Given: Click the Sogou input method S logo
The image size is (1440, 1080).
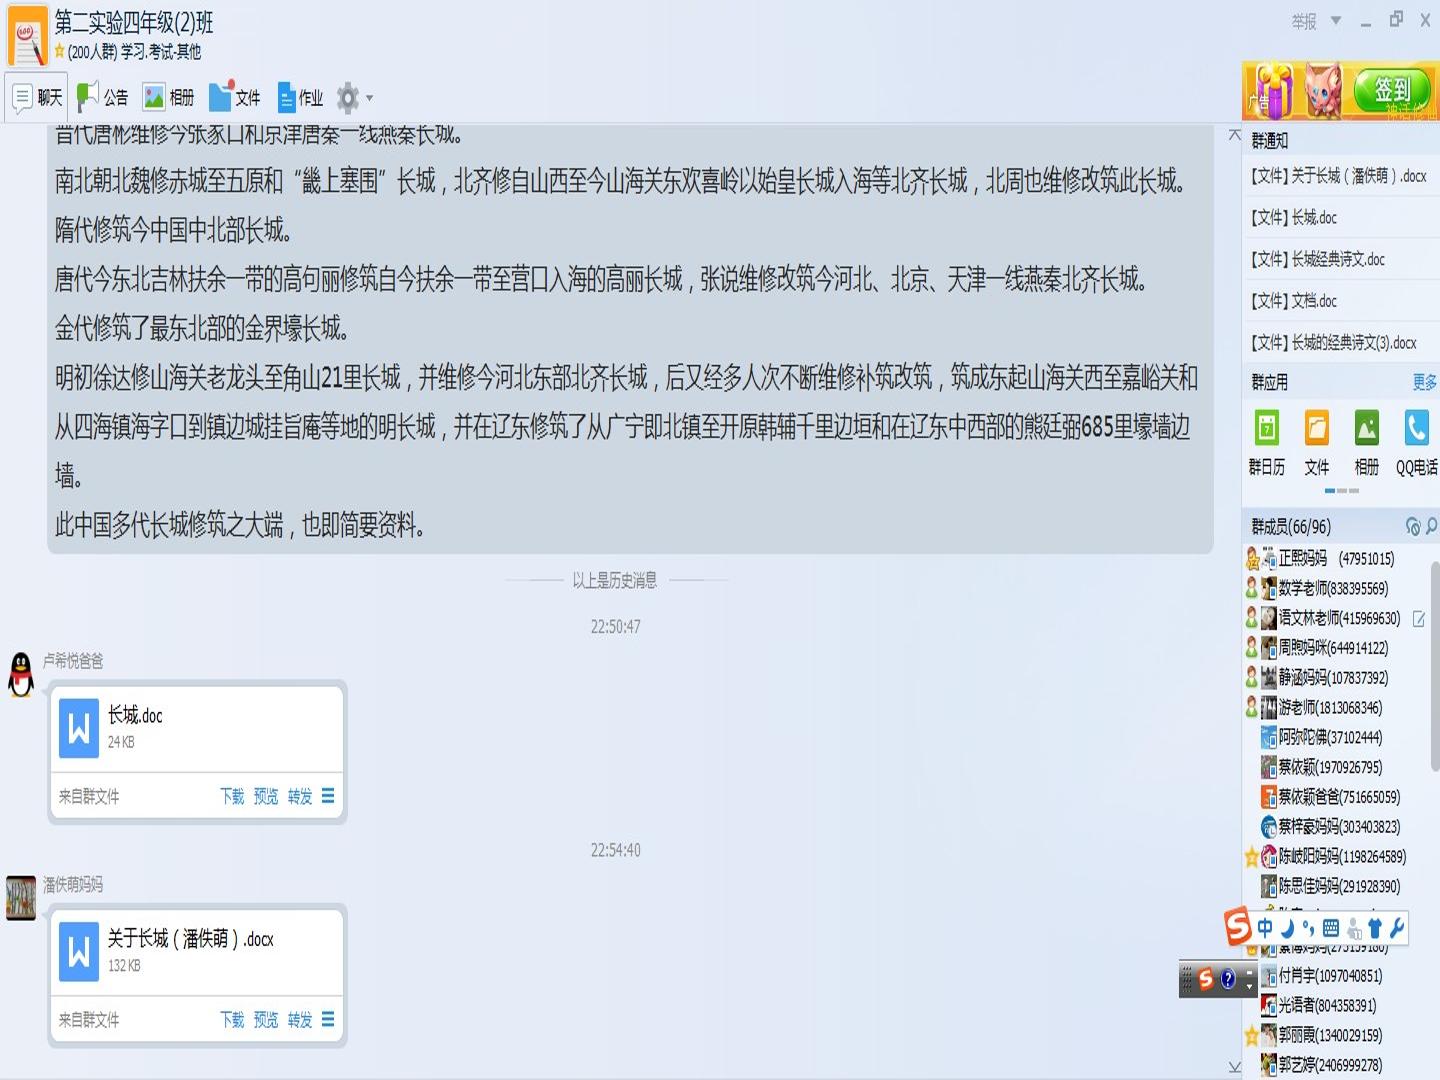Looking at the screenshot, I should [x=1238, y=927].
